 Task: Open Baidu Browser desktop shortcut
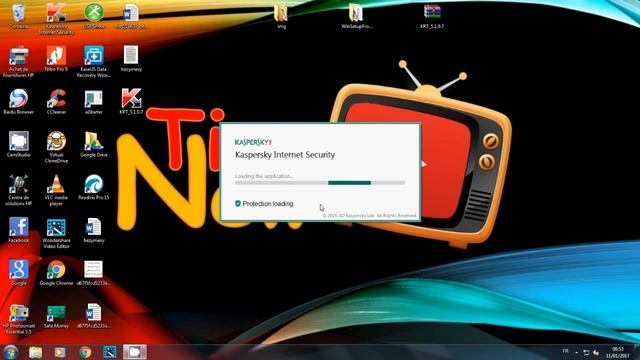(x=18, y=101)
